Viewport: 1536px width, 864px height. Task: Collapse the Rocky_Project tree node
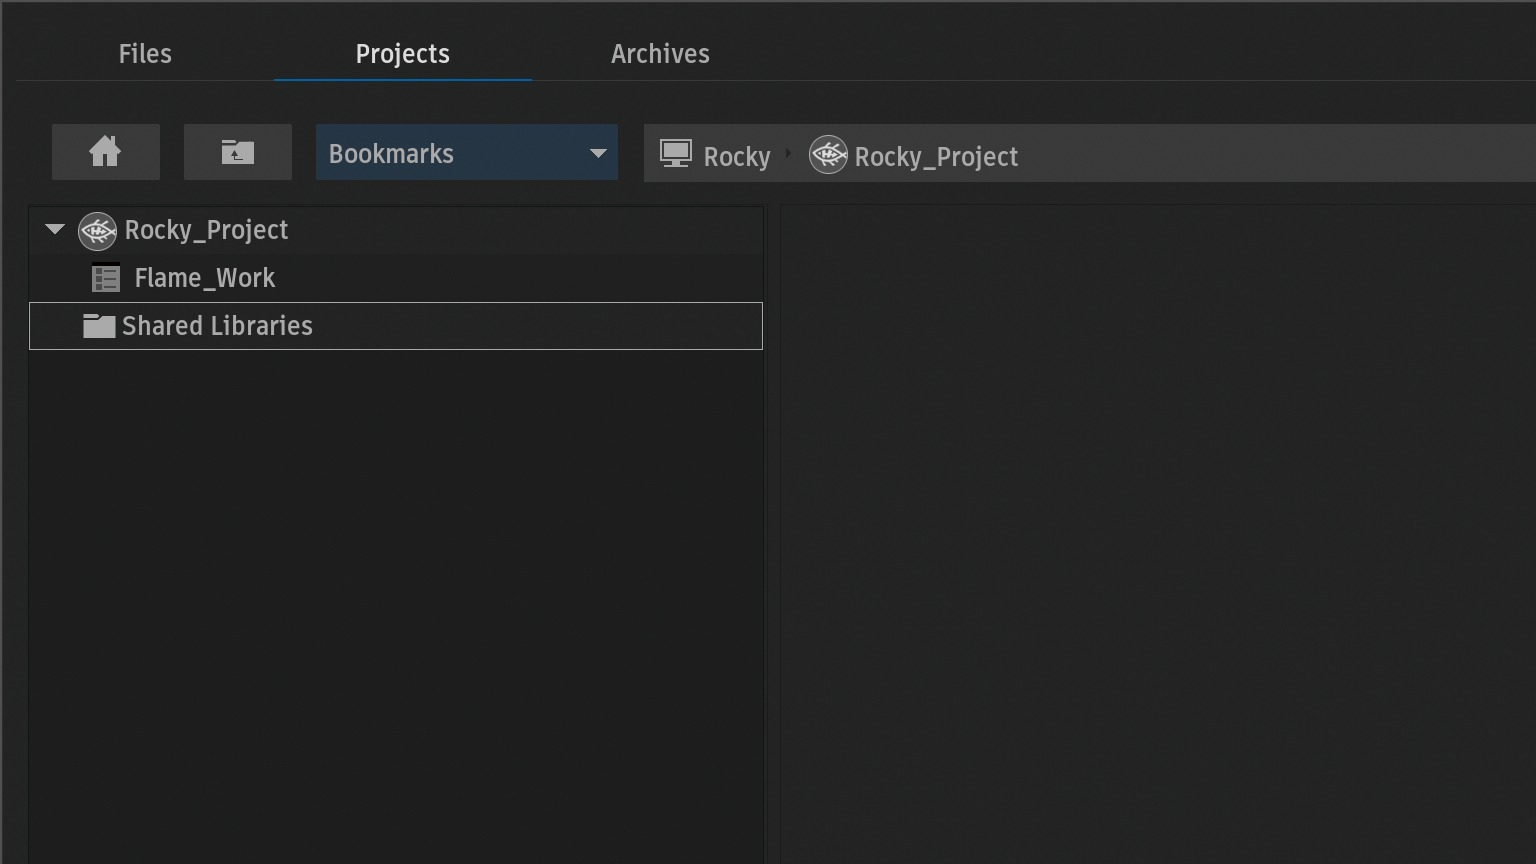55,230
